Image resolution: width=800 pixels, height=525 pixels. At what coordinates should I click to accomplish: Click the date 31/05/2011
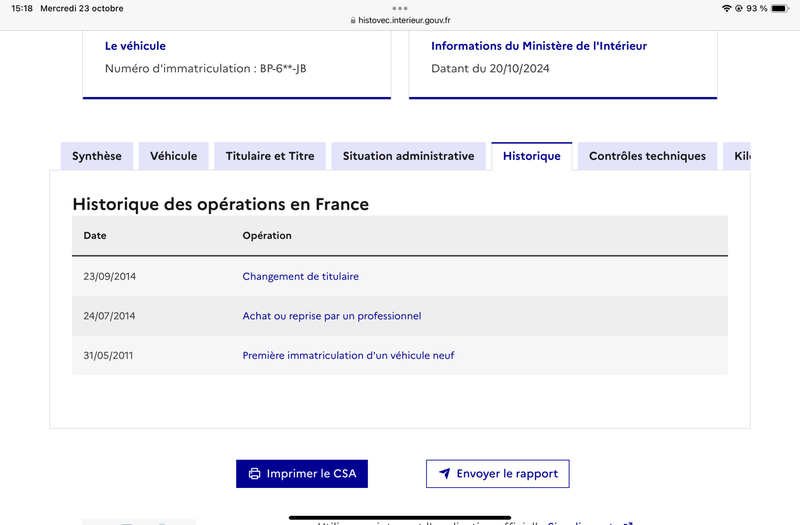click(x=108, y=356)
